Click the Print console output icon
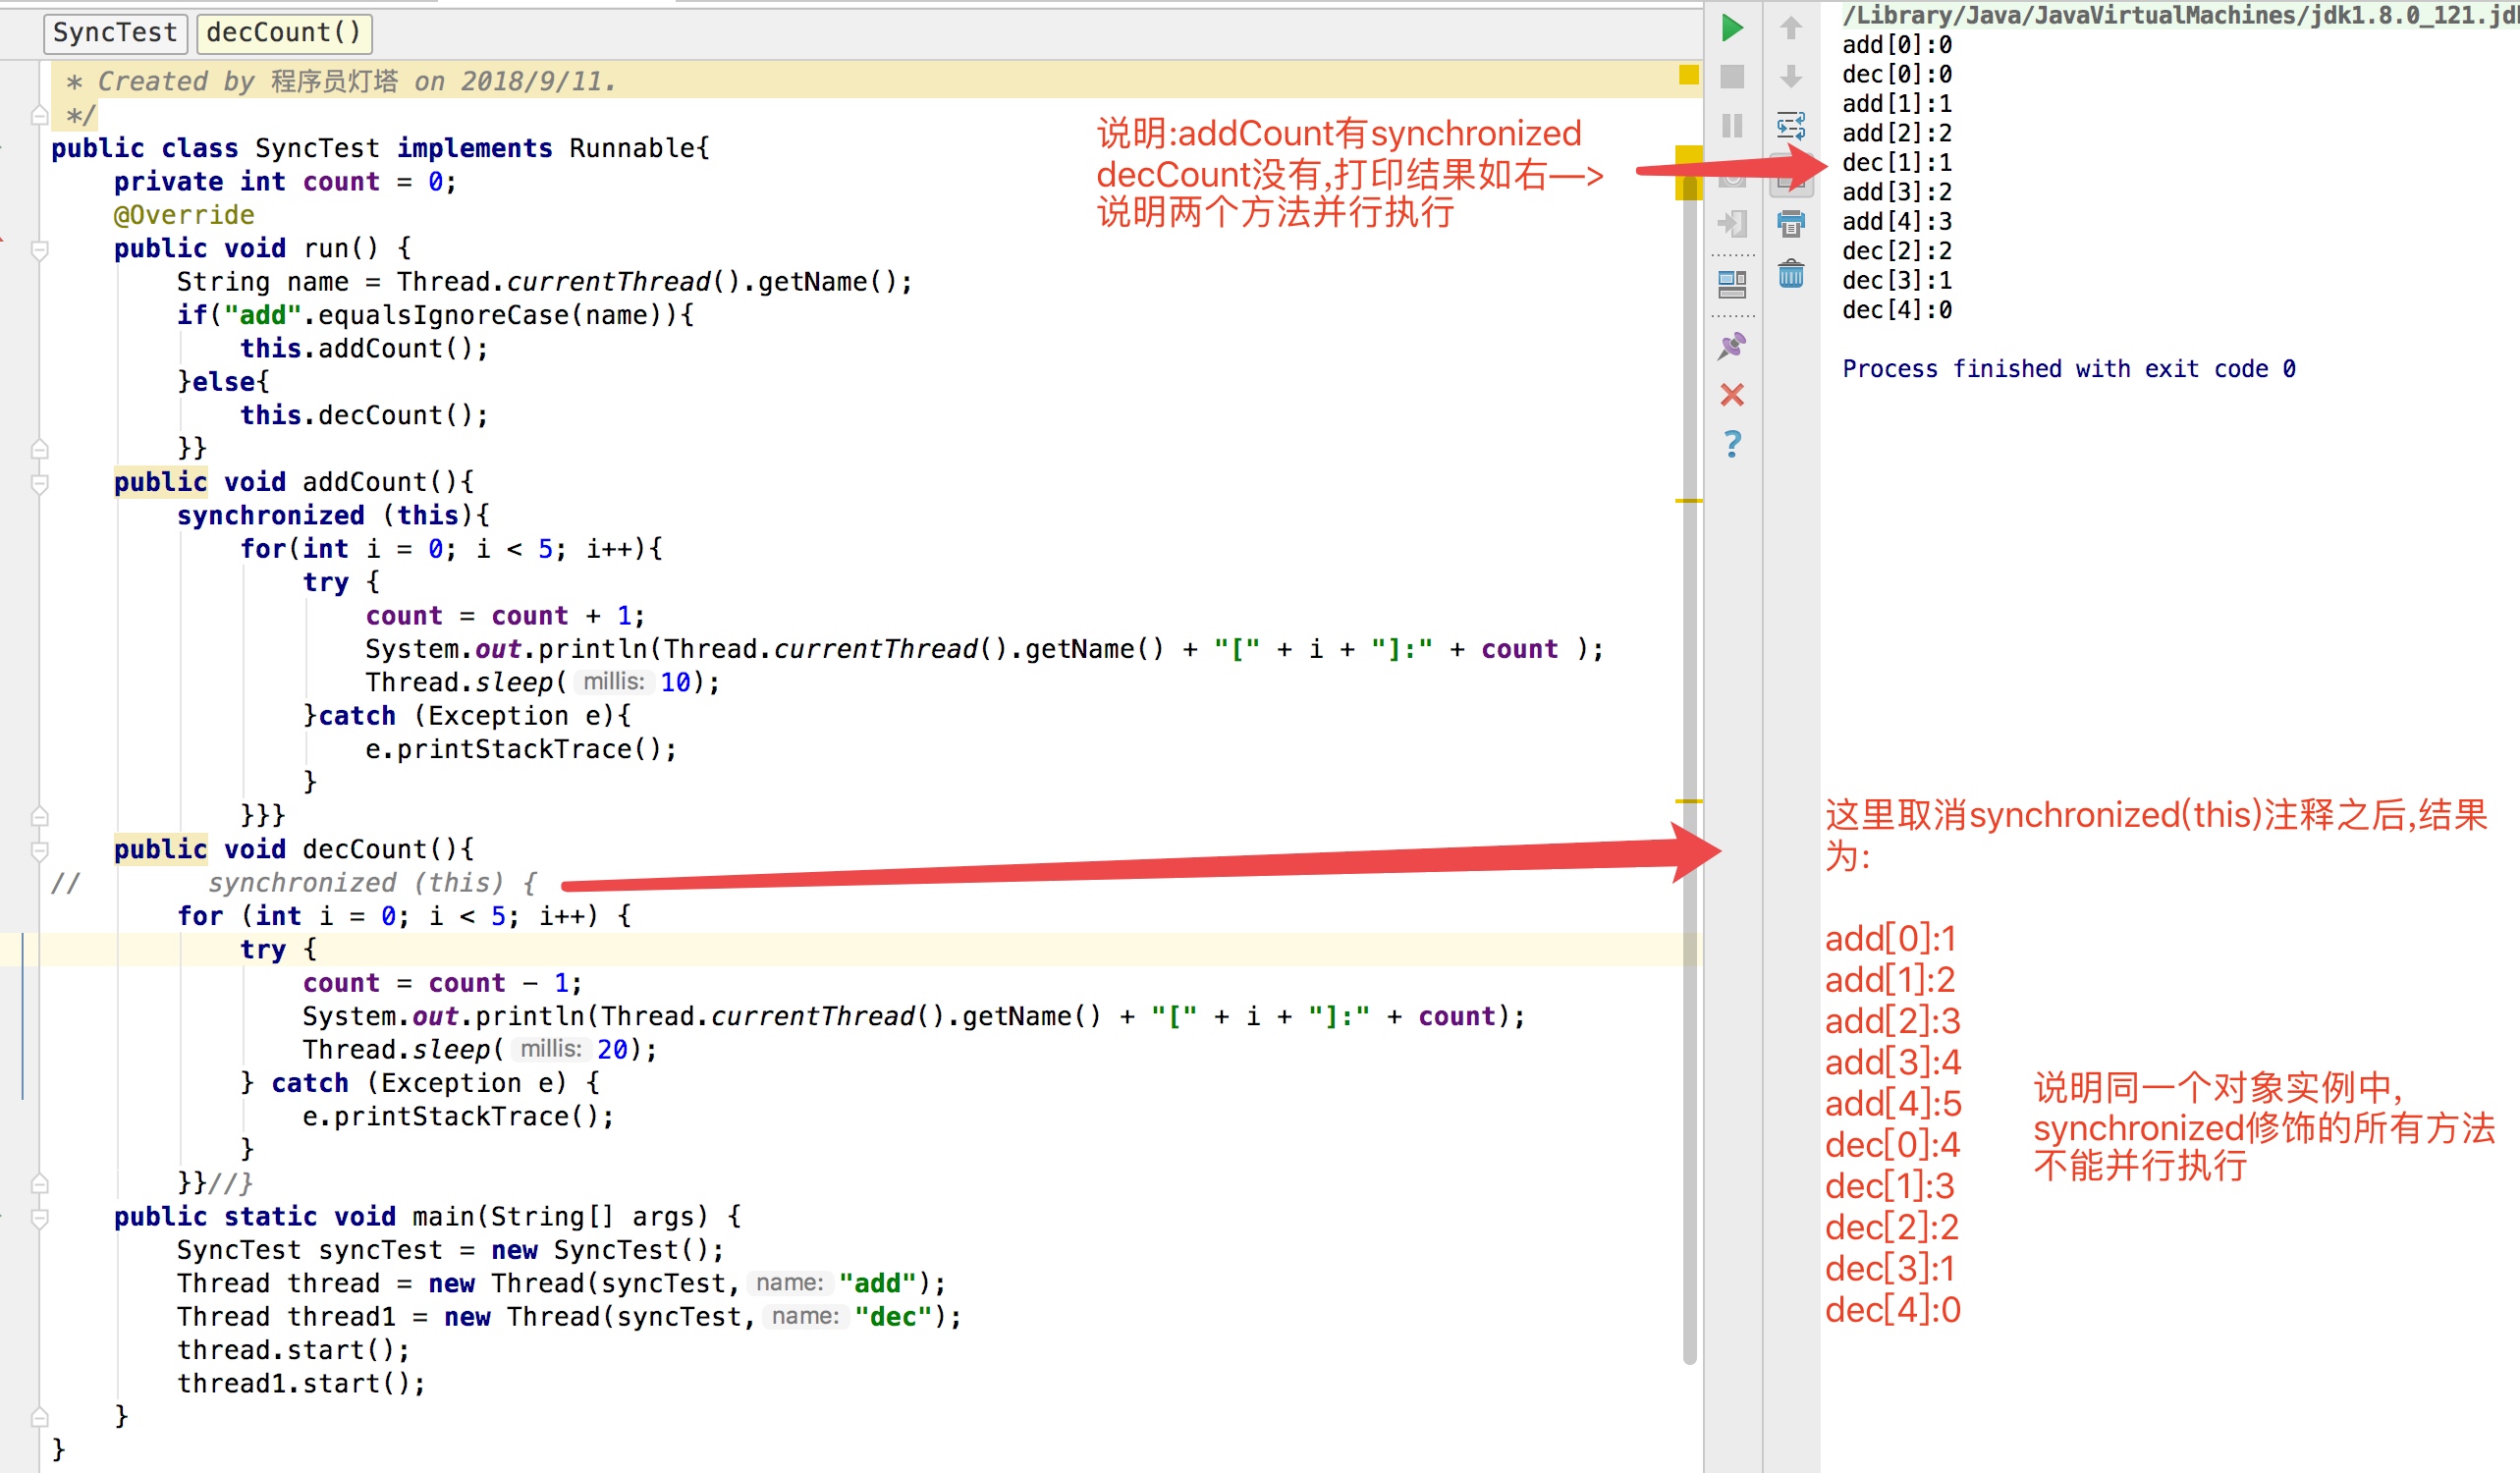The image size is (2520, 1473). coord(1790,223)
